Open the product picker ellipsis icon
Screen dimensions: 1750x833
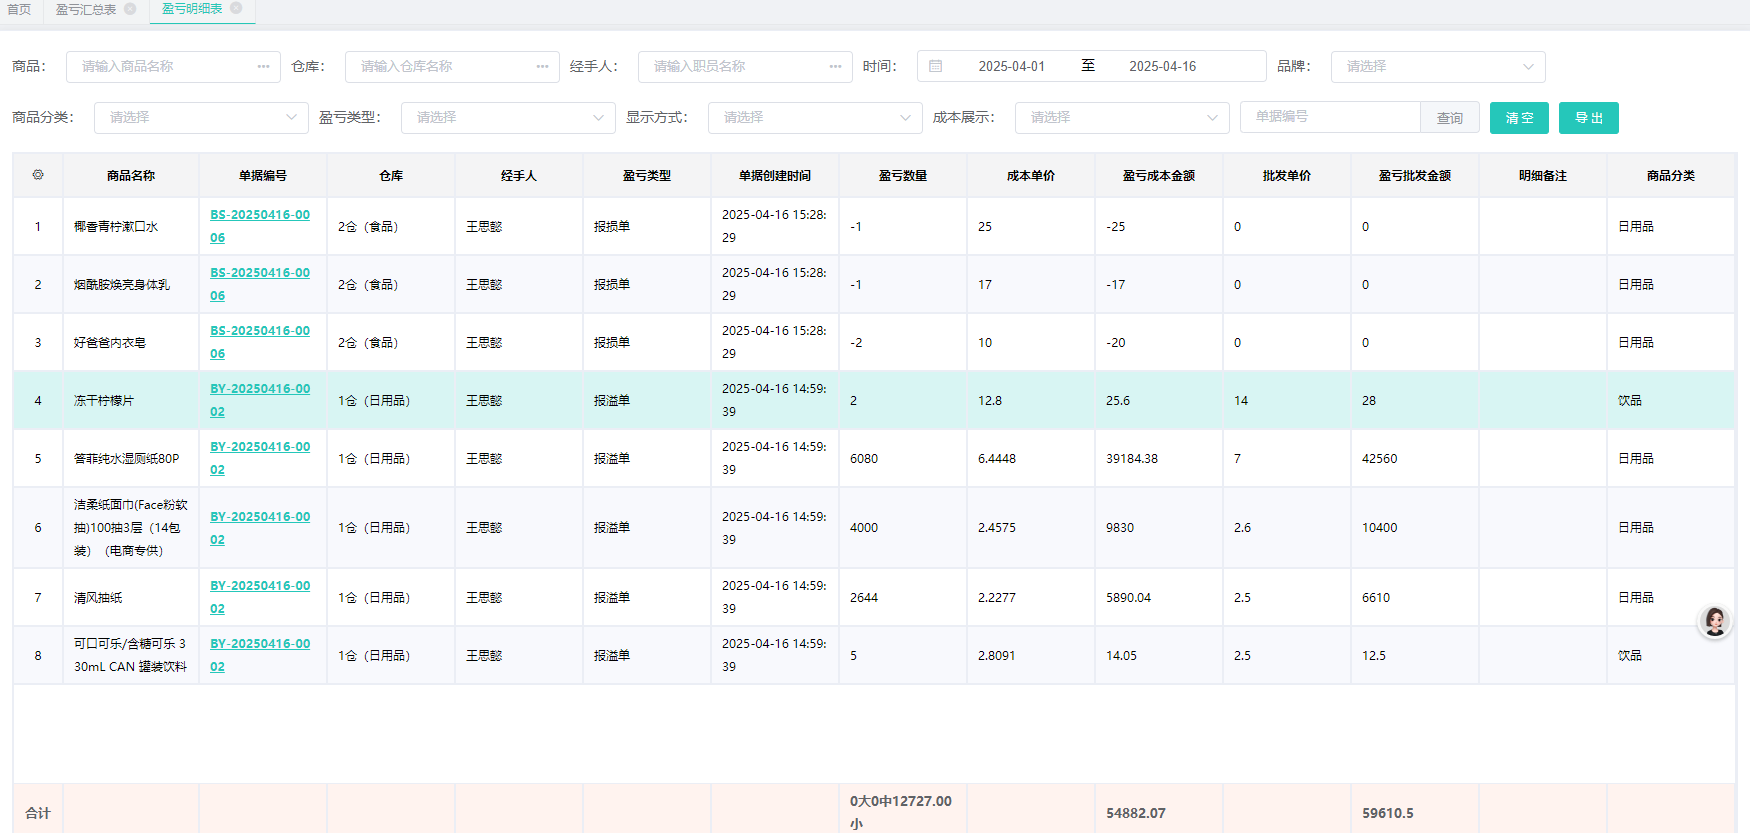[263, 67]
